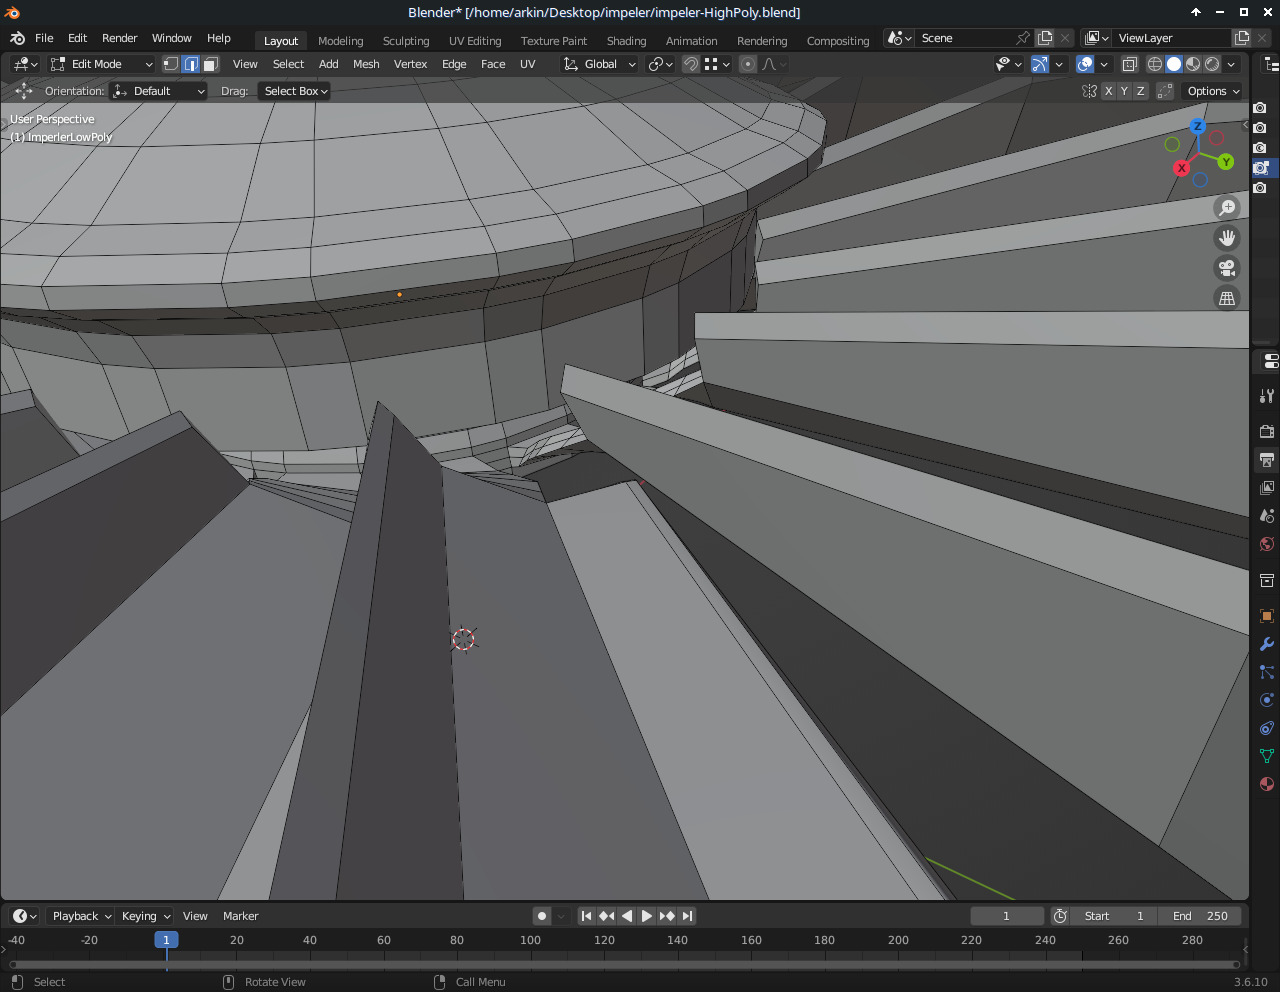
Task: Enable Y axis mirror toggle
Action: 1124,91
